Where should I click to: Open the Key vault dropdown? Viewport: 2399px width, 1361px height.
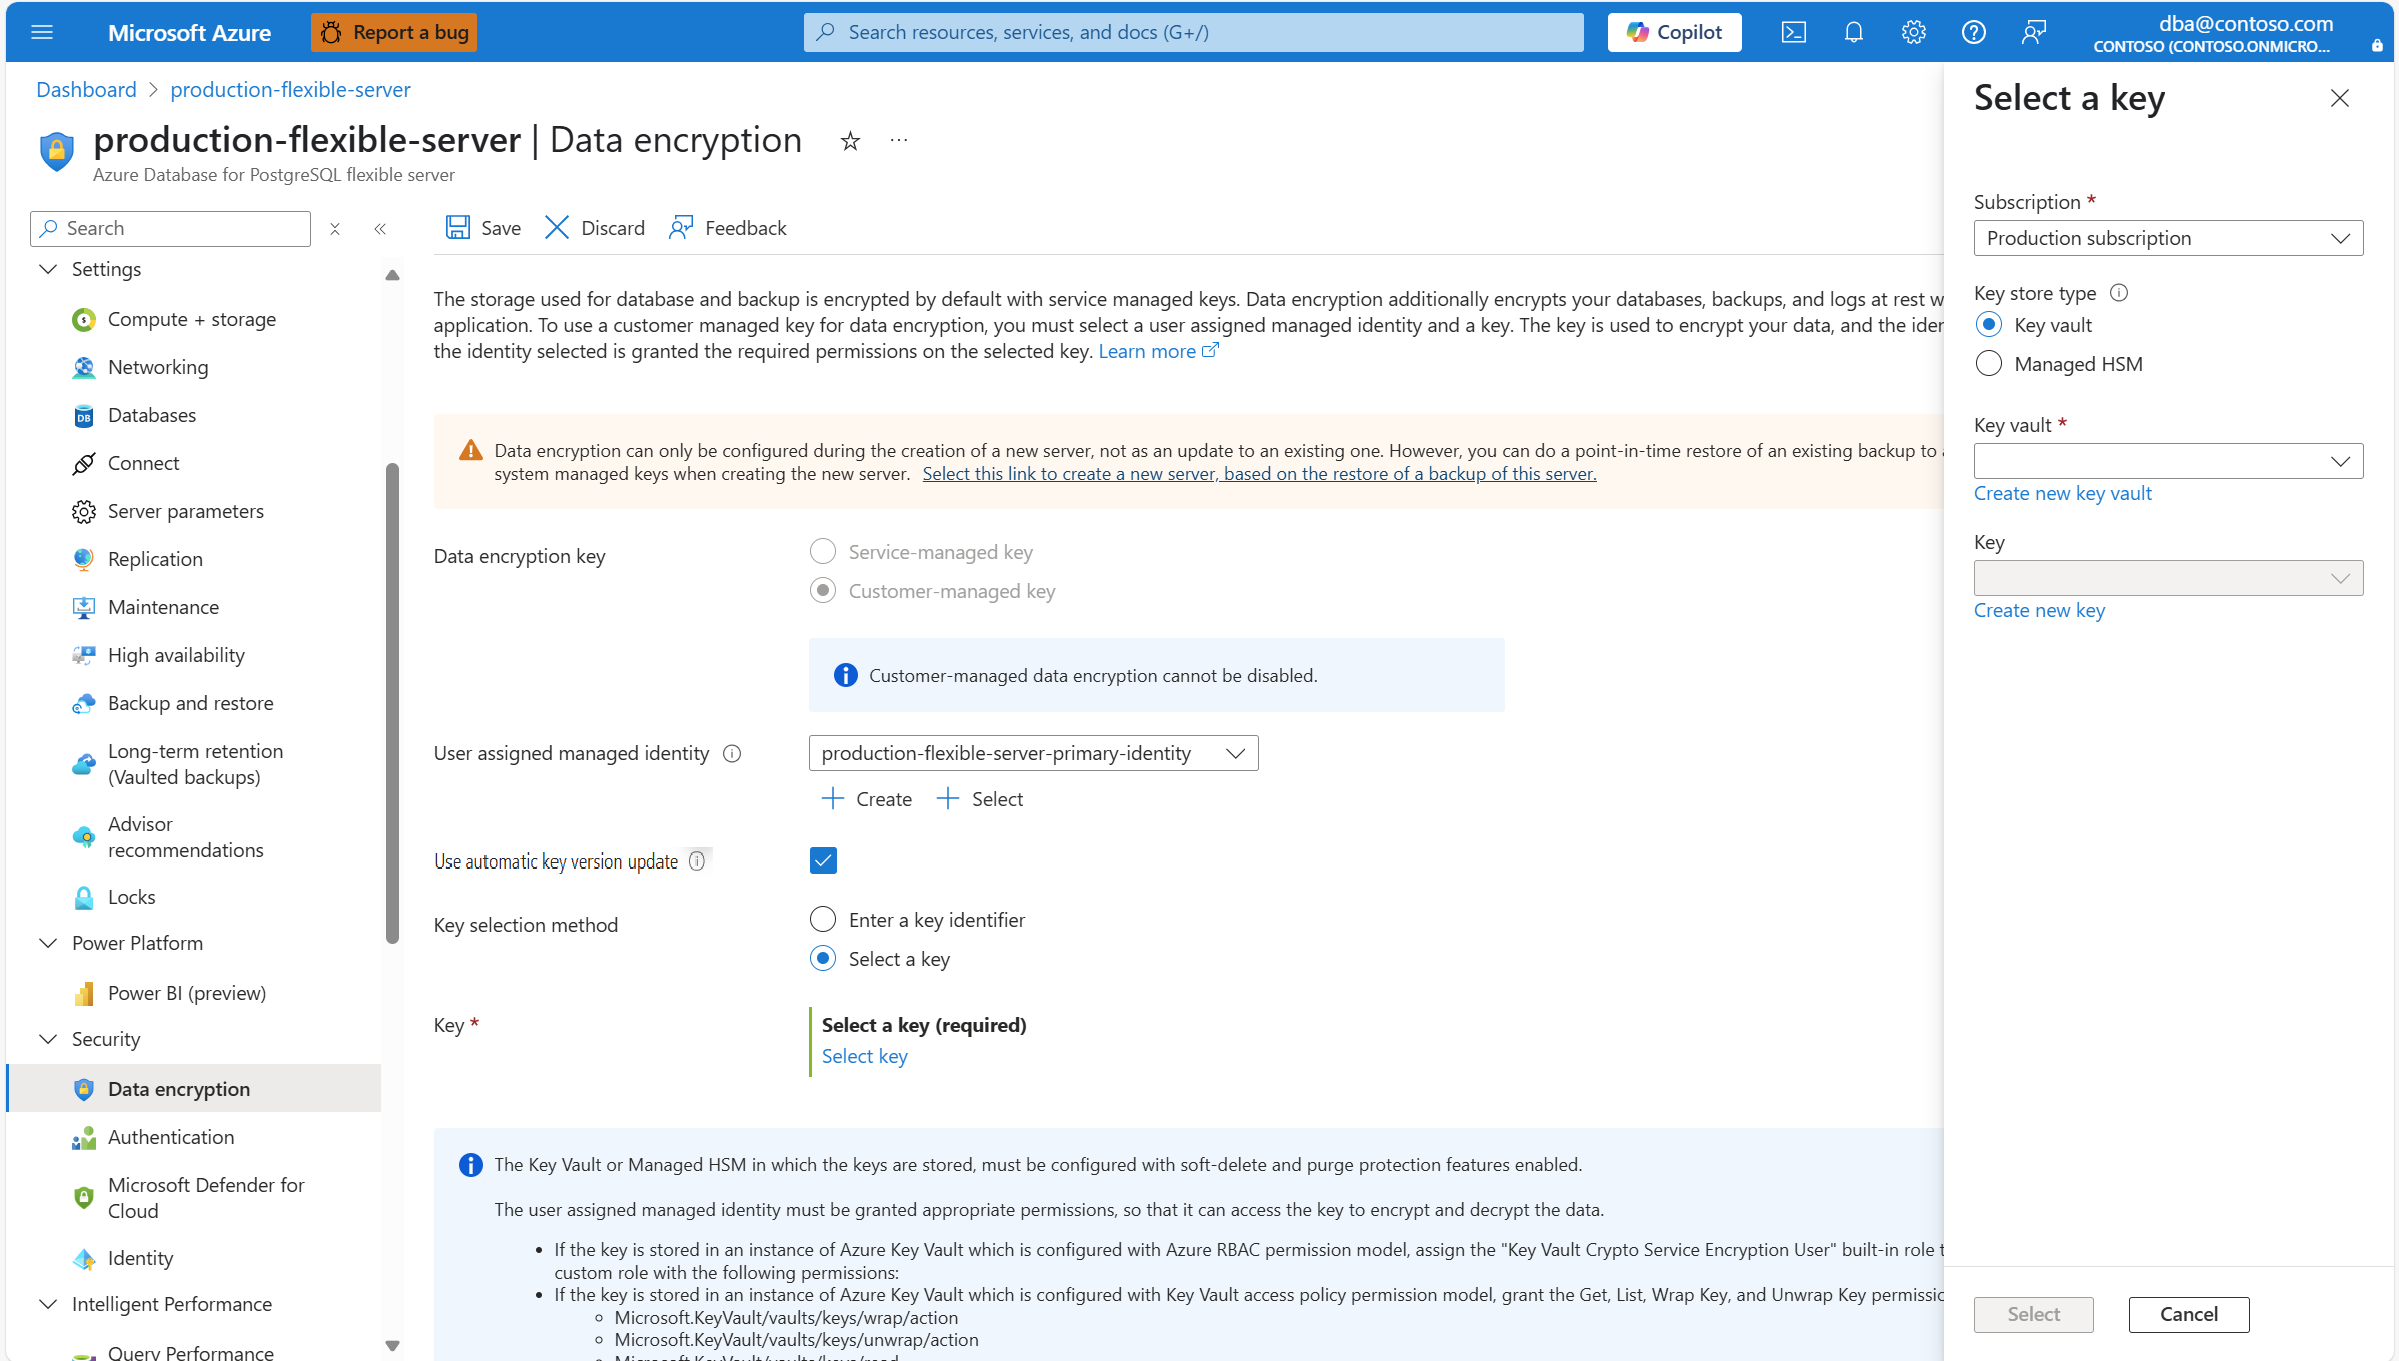coord(2167,461)
